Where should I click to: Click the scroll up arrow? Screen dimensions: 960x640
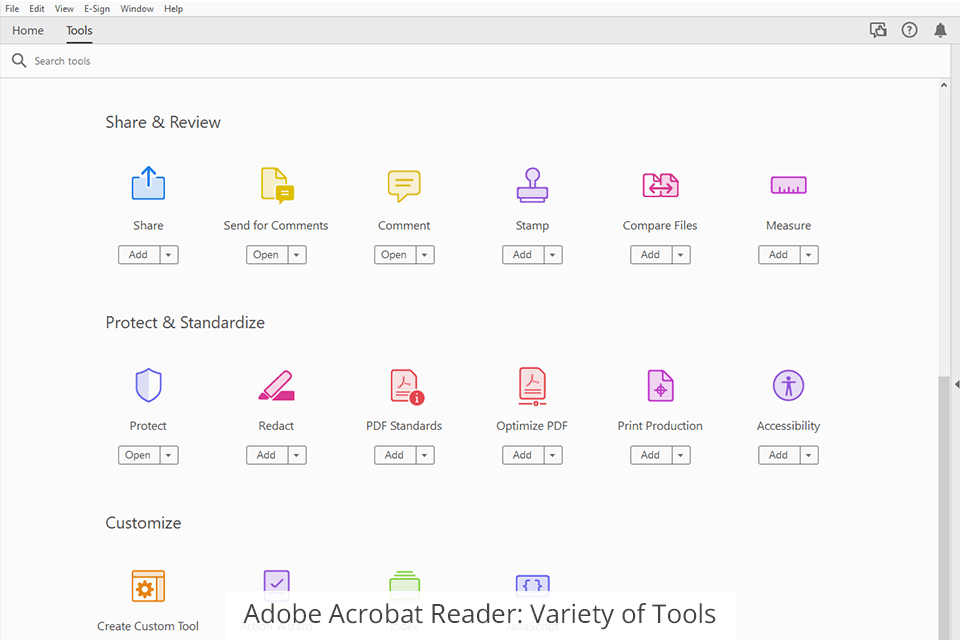[x=943, y=86]
